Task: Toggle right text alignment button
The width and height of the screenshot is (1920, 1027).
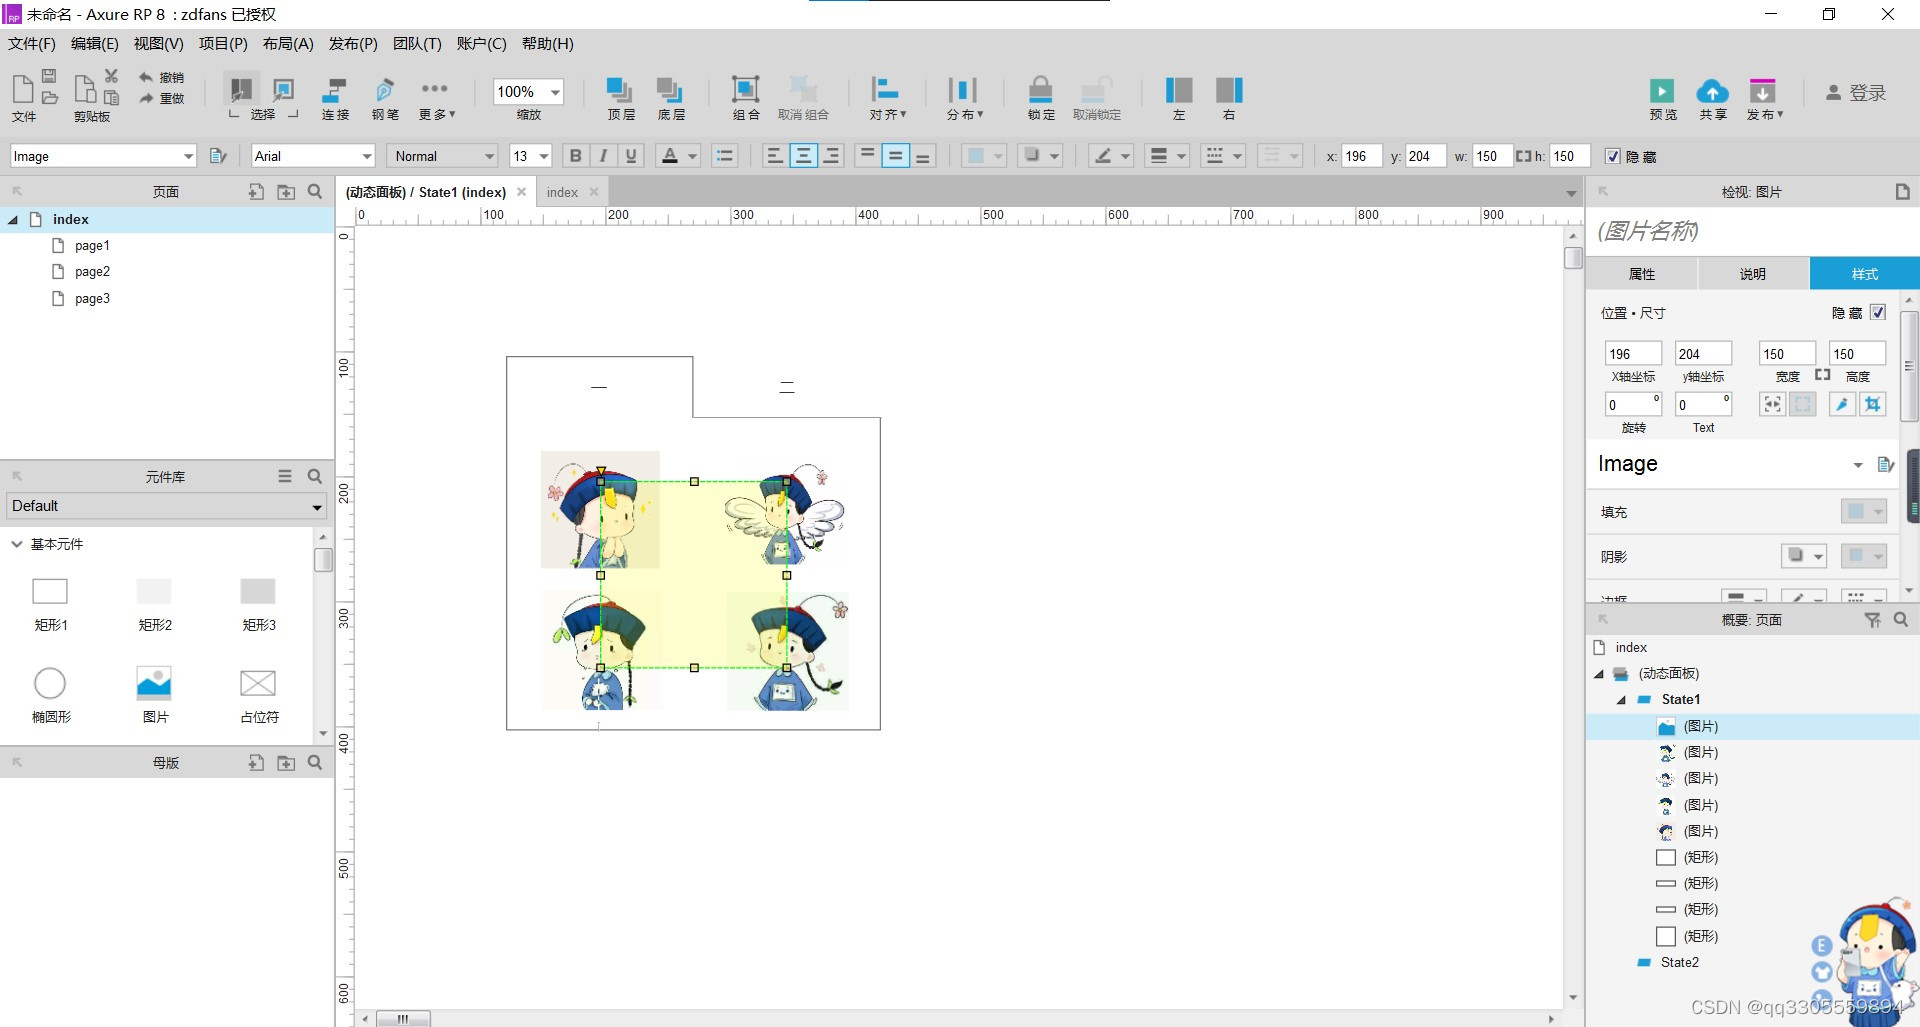Action: [831, 156]
